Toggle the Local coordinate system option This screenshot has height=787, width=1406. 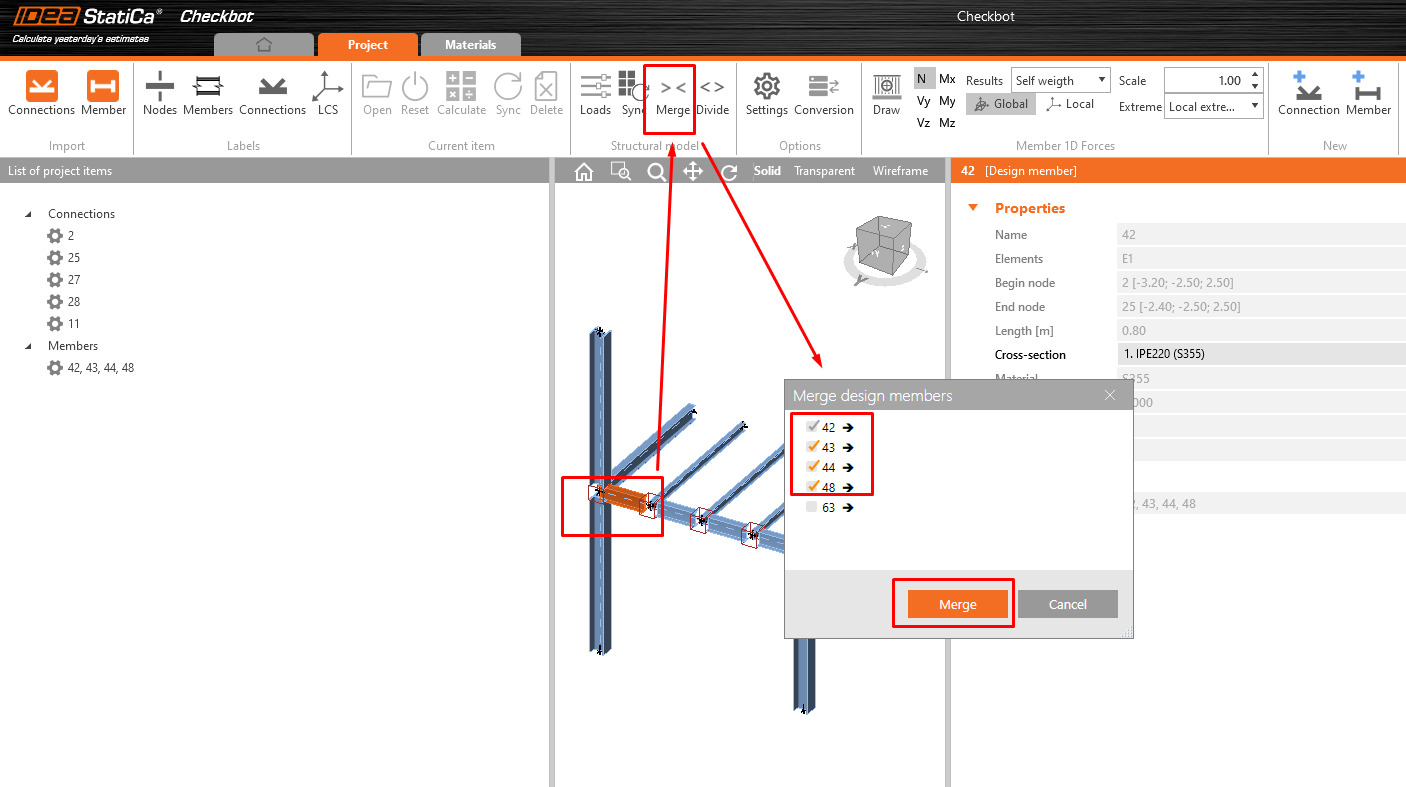pyautogui.click(x=1071, y=103)
